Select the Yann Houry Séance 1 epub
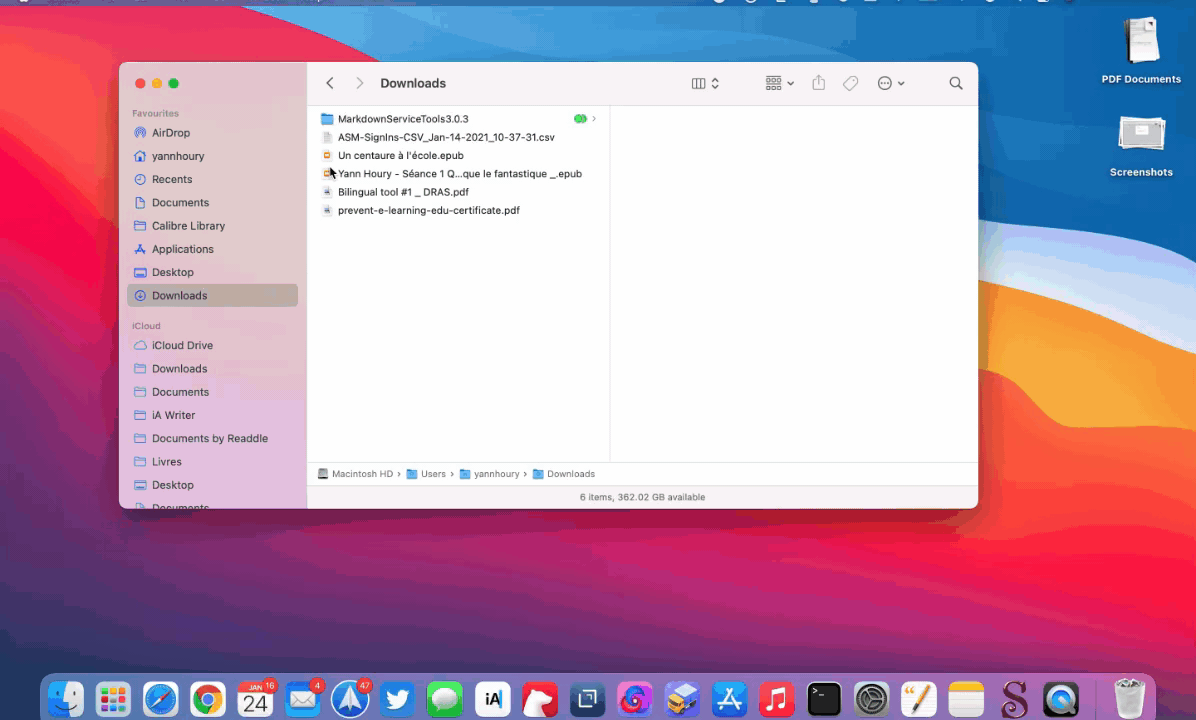This screenshot has width=1196, height=720. (x=458, y=174)
